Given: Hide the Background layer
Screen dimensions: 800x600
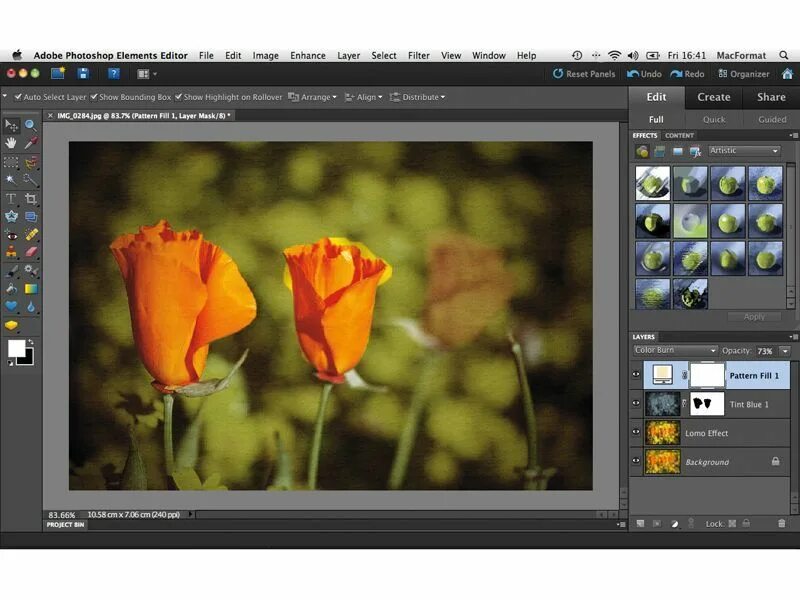Looking at the screenshot, I should [636, 460].
